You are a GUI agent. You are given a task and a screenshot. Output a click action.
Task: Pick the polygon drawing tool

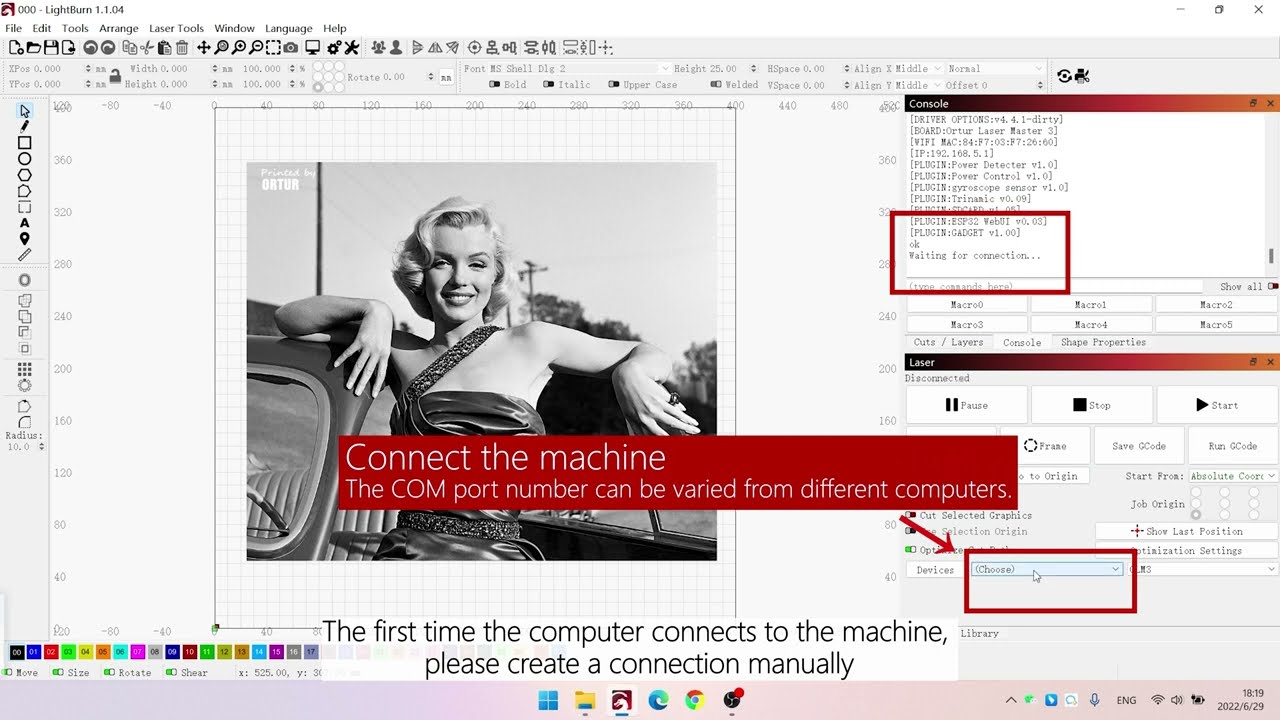click(25, 175)
